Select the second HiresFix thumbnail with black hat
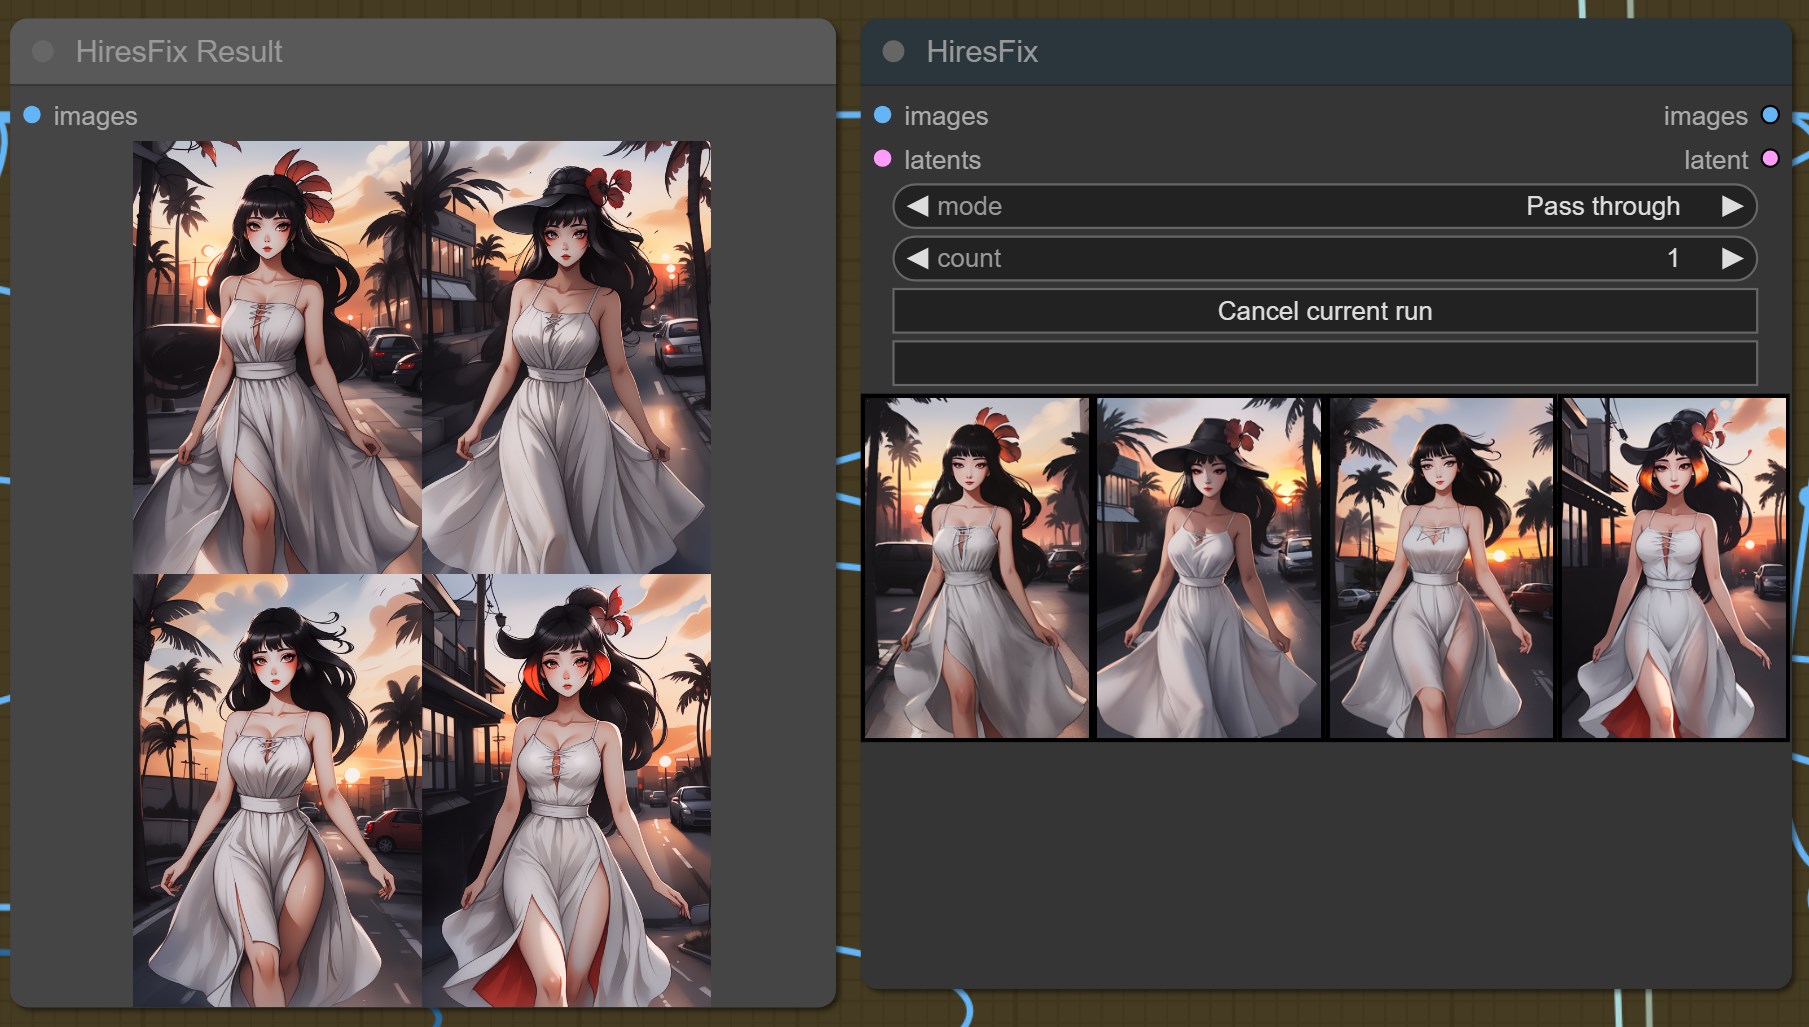Viewport: 1809px width, 1027px height. 1209,568
